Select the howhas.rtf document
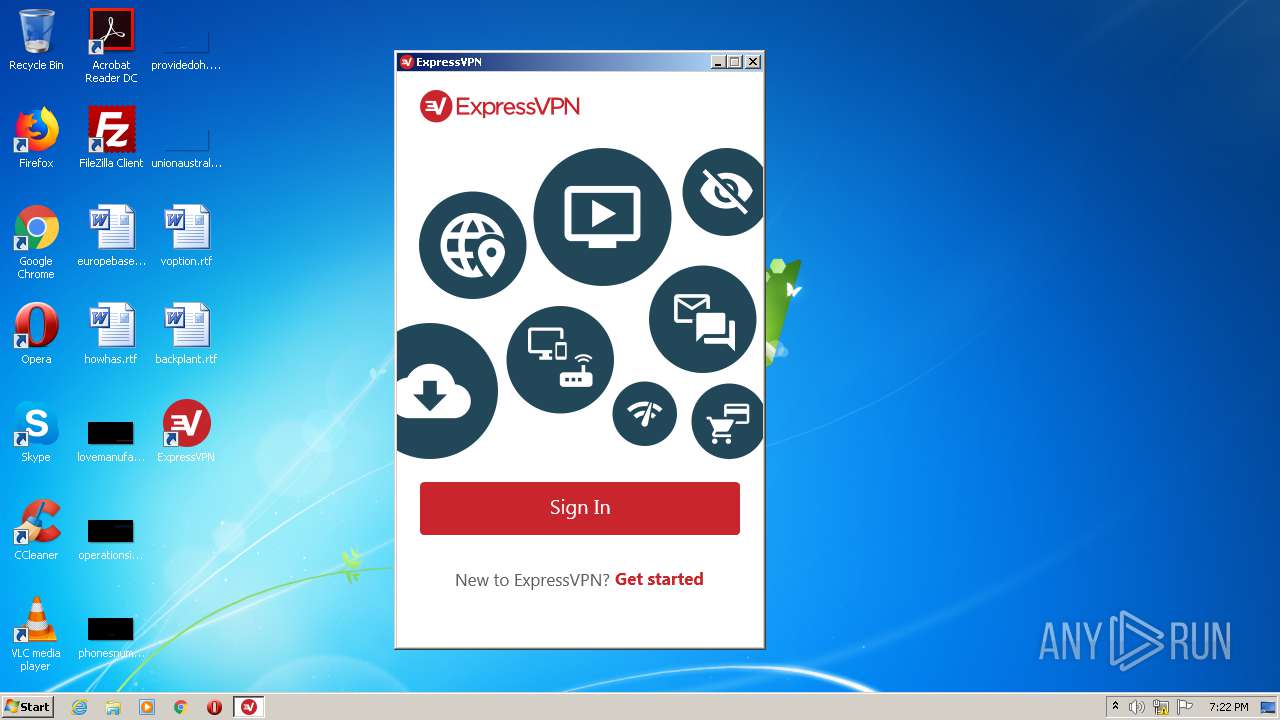This screenshot has width=1280, height=720. (x=111, y=335)
